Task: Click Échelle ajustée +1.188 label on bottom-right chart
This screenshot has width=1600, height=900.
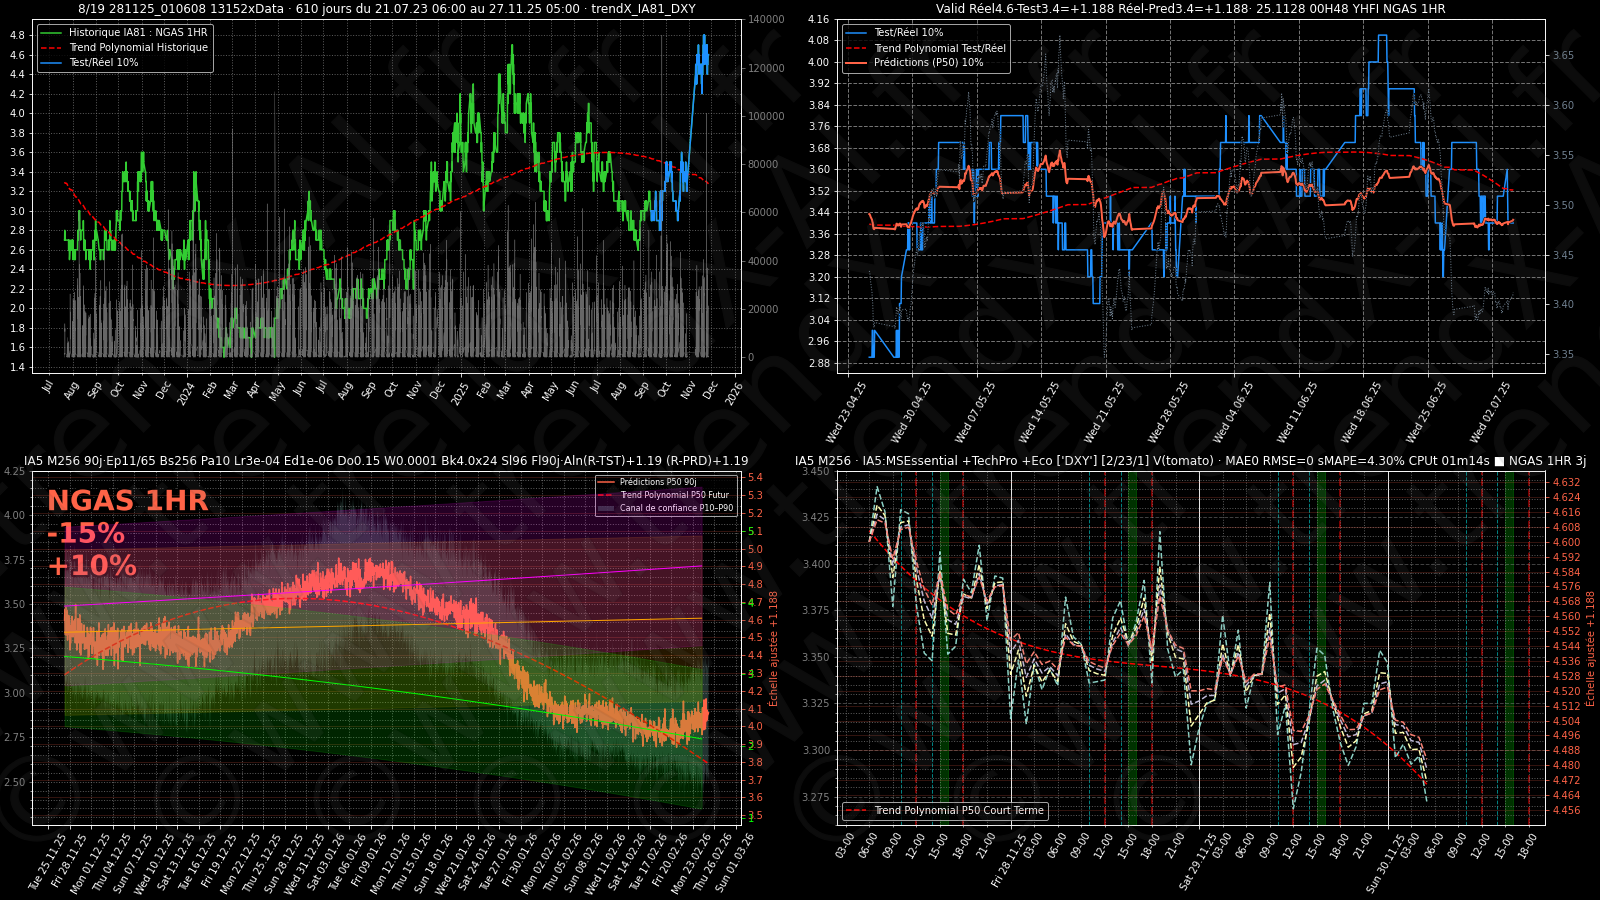Action: pos(1590,648)
